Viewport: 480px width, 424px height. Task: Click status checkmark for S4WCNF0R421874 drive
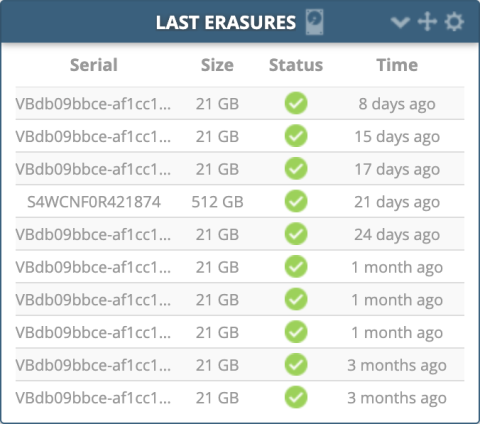tap(296, 201)
